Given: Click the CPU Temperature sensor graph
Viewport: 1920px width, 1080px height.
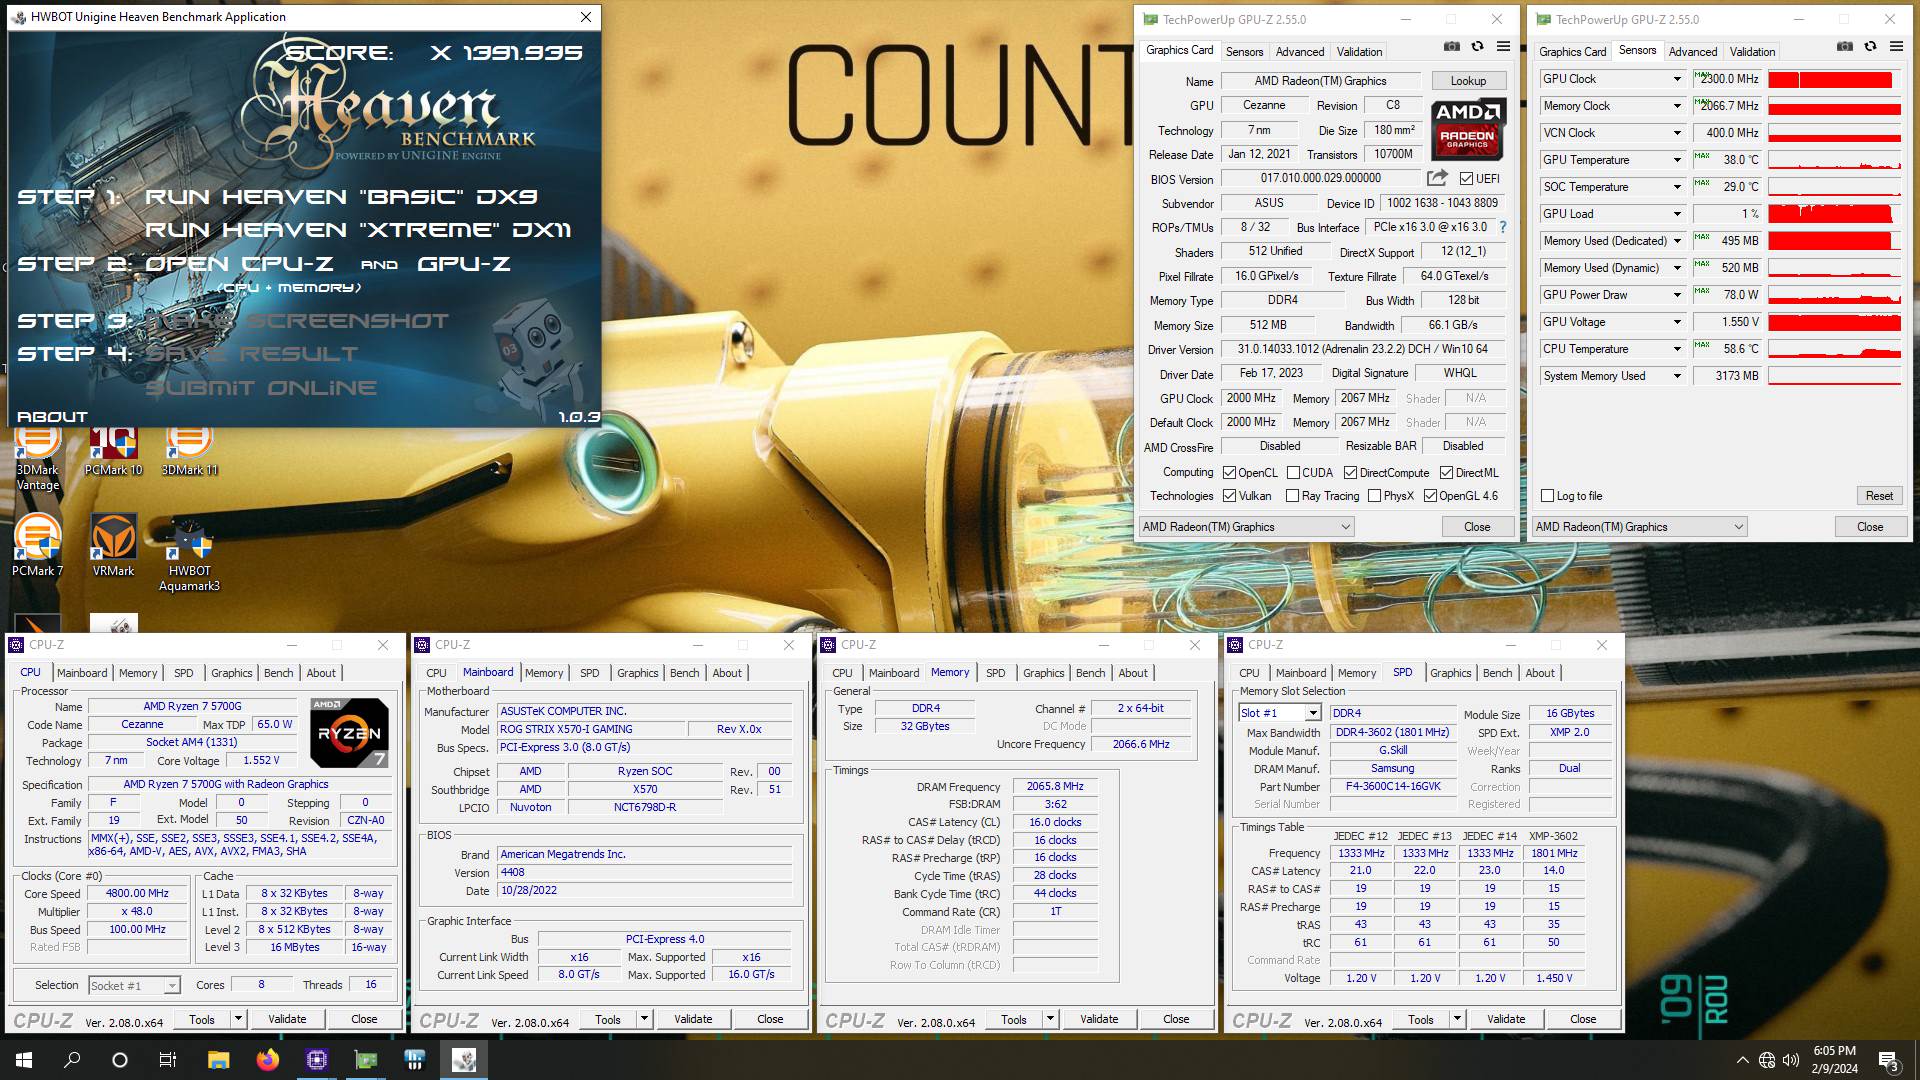Looking at the screenshot, I should pos(1834,349).
